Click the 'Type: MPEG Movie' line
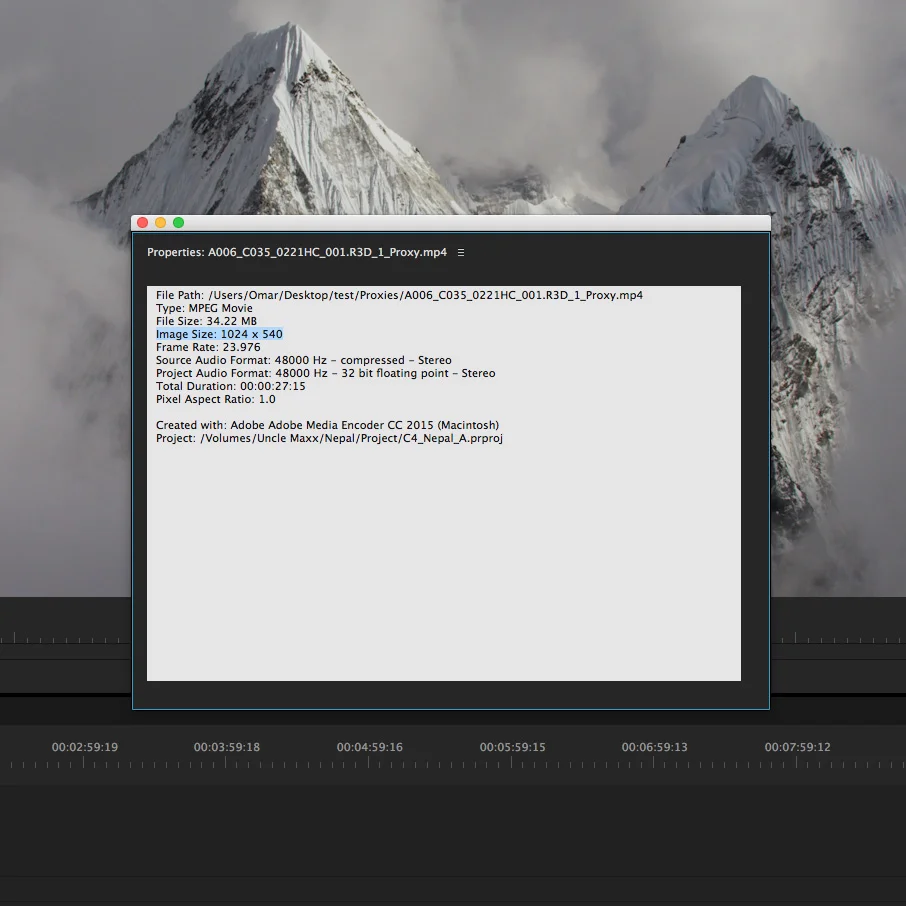This screenshot has height=906, width=906. coord(204,308)
